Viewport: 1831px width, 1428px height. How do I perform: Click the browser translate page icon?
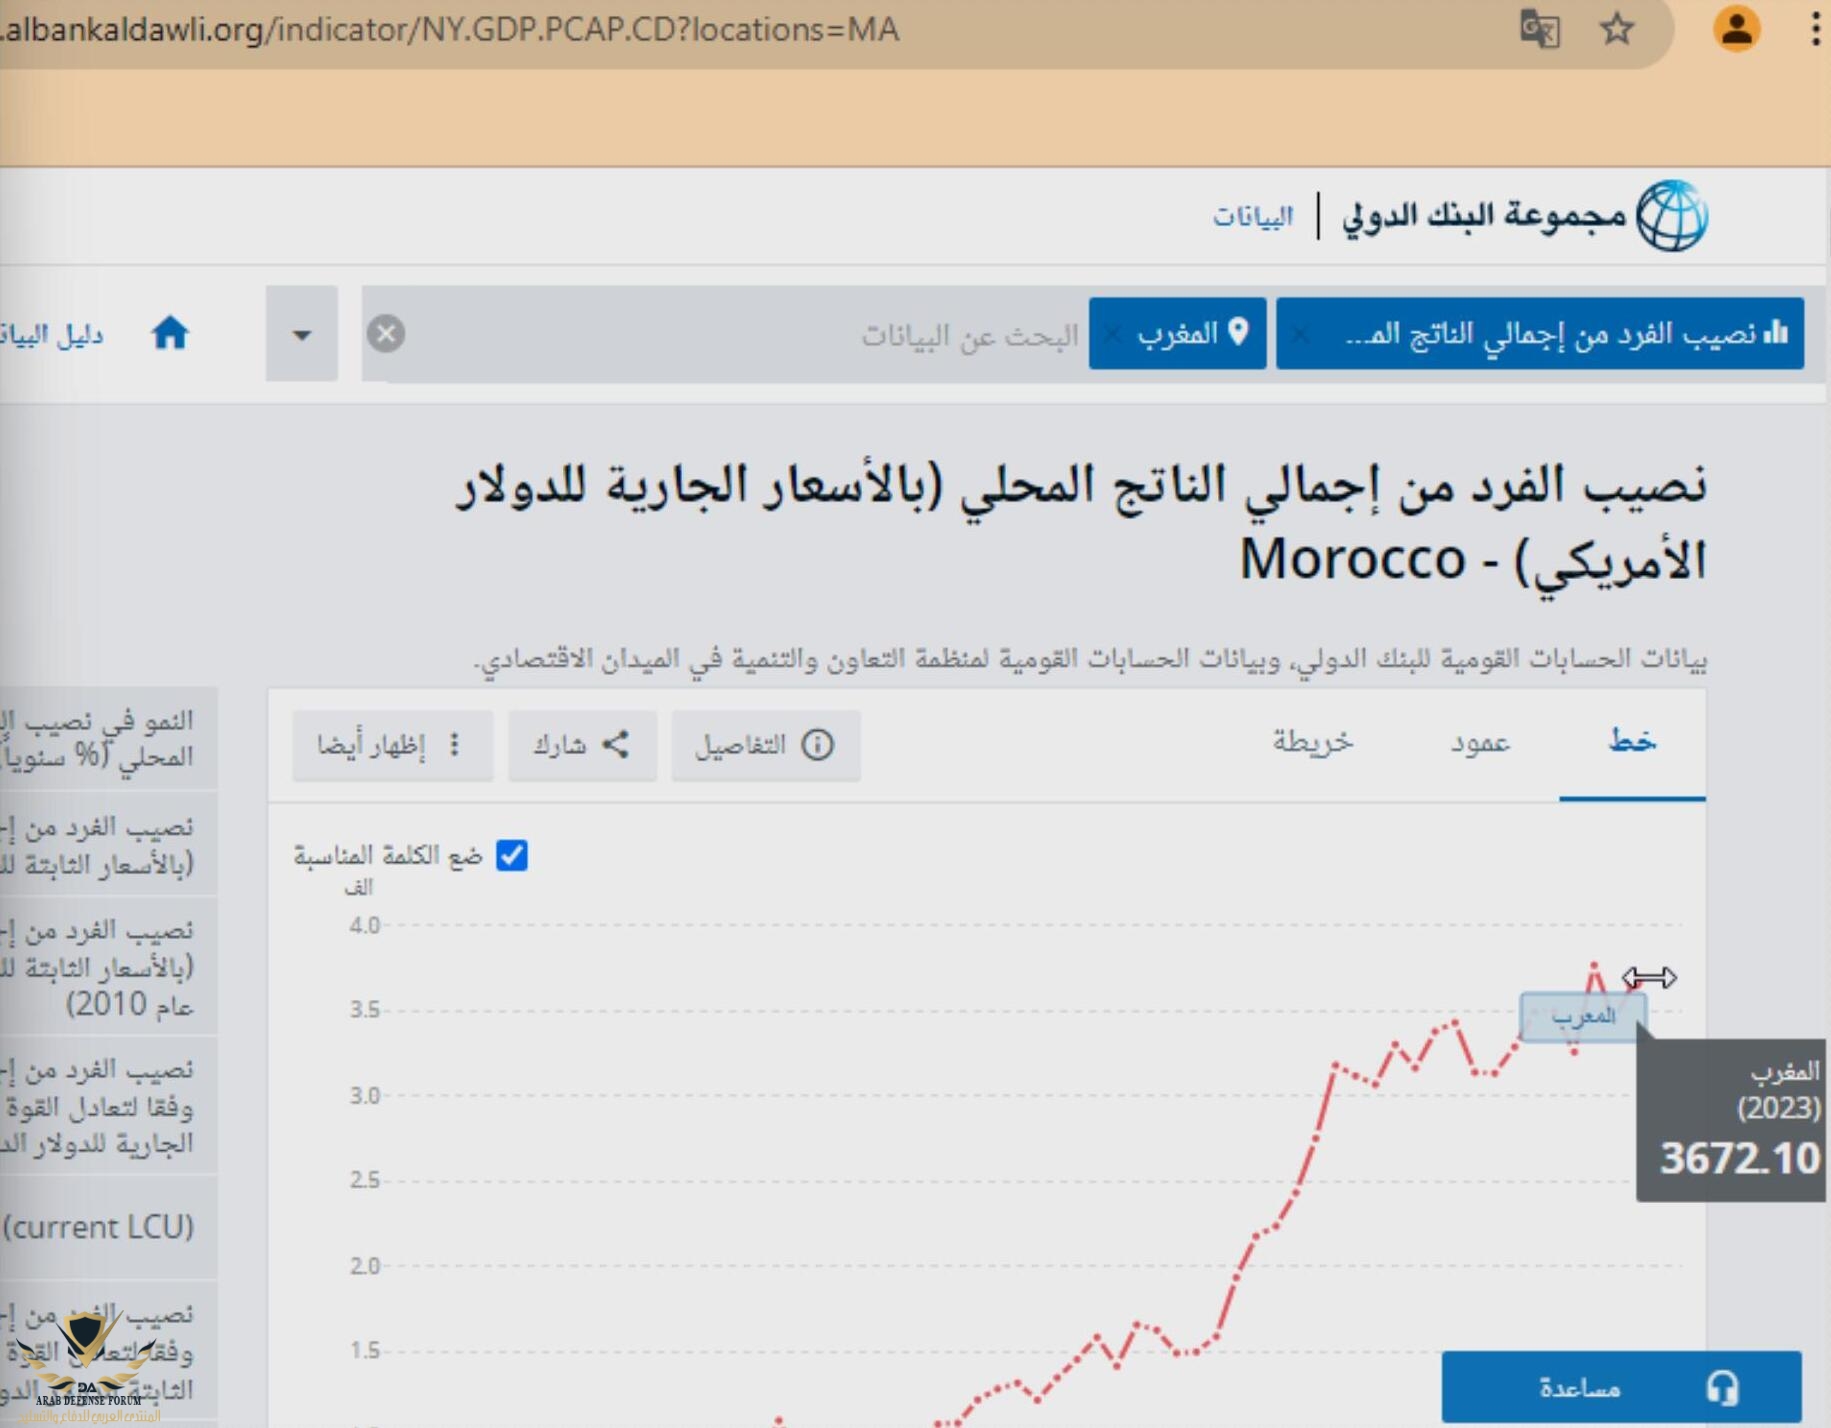tap(1539, 29)
